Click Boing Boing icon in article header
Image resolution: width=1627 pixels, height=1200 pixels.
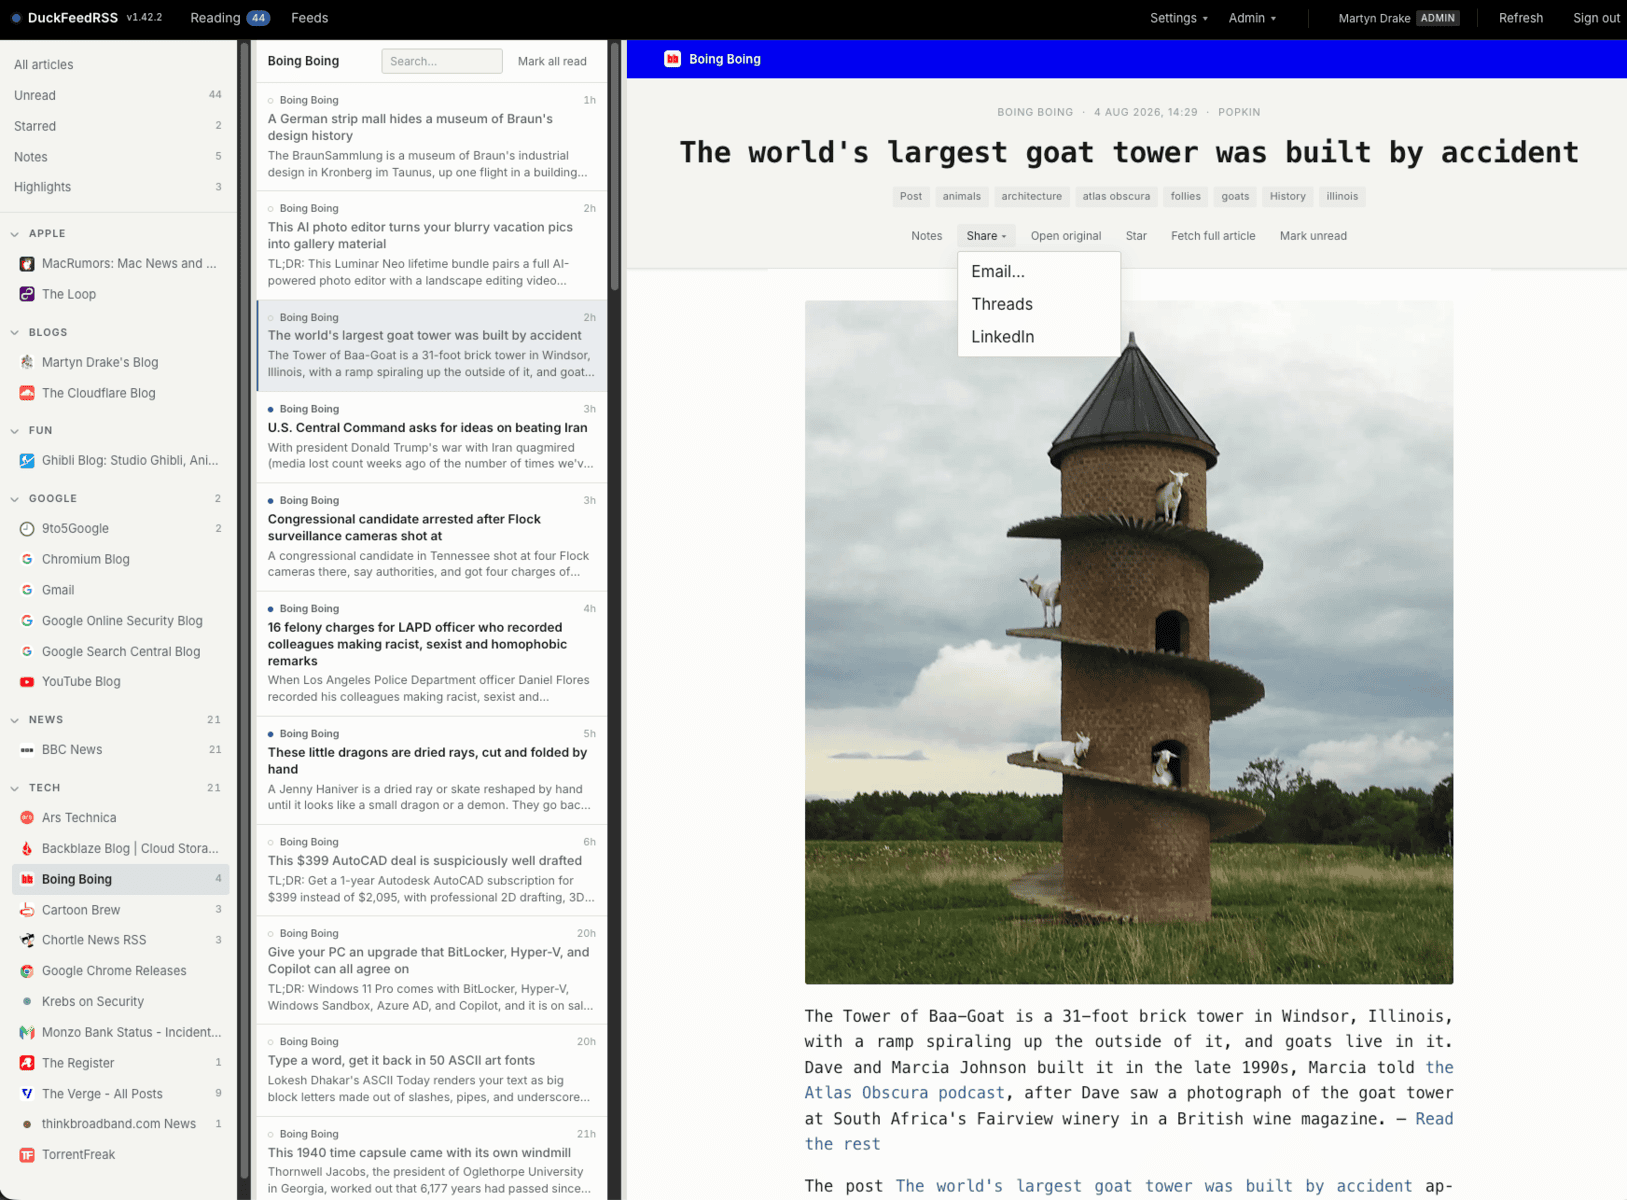click(673, 59)
